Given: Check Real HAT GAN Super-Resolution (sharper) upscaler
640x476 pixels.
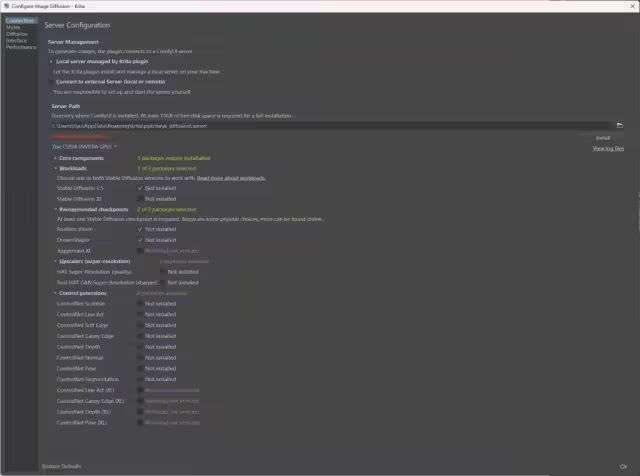Looking at the screenshot, I should point(163,282).
